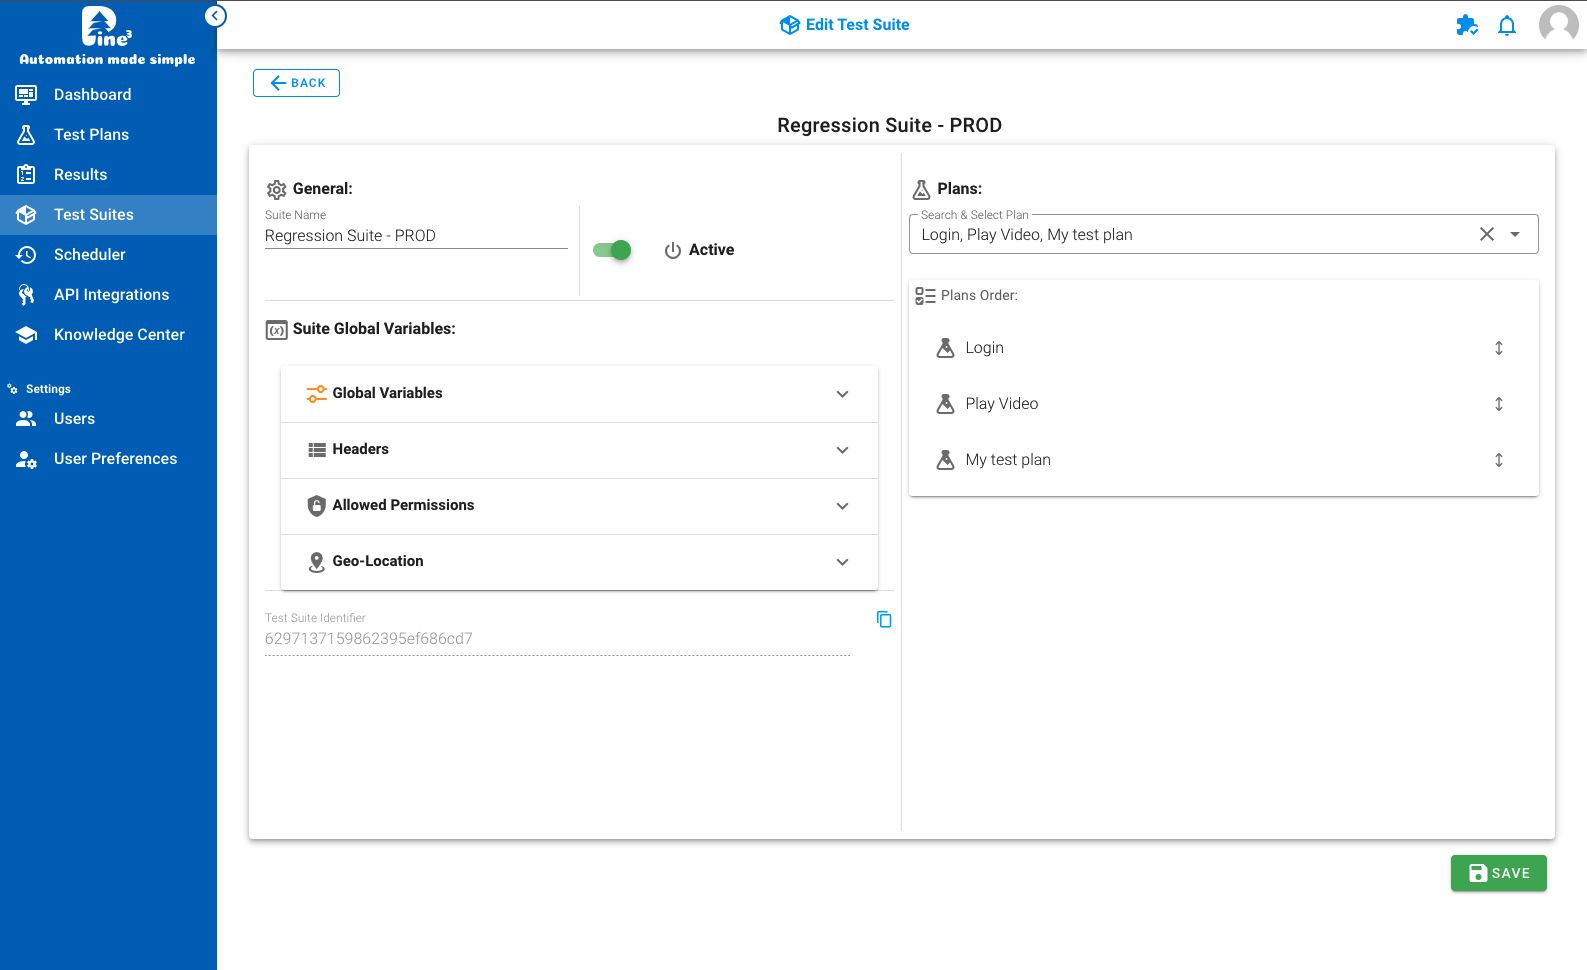Open the user profile avatar
Viewport: 1587px width, 970px height.
pos(1558,24)
